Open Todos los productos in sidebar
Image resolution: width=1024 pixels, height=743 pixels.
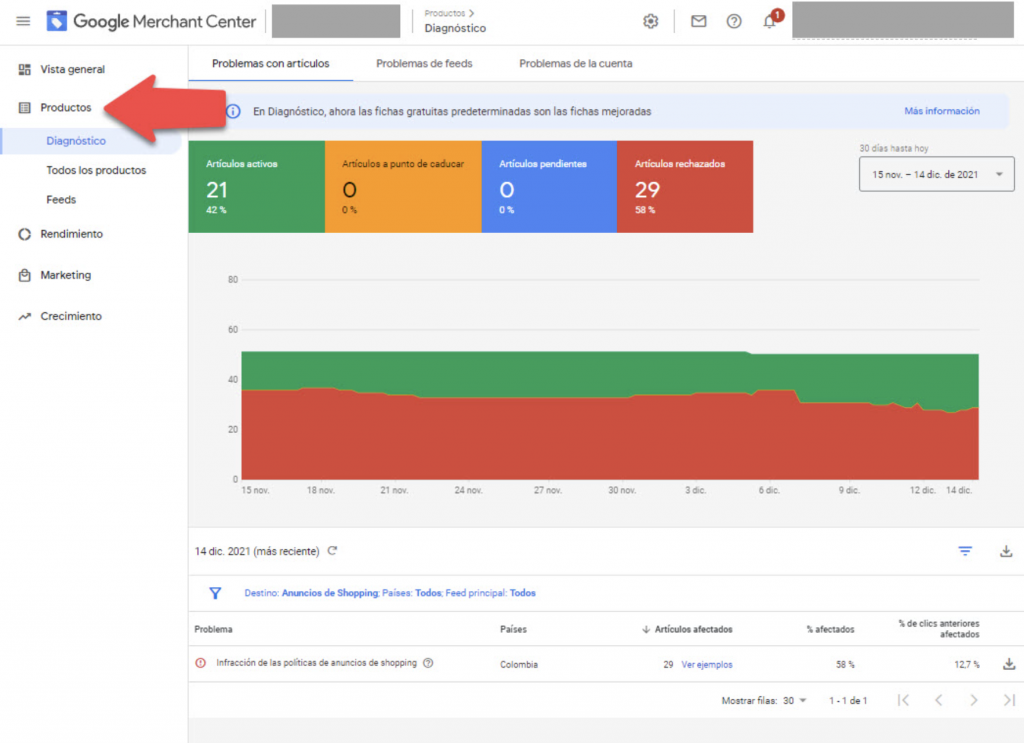coord(96,170)
